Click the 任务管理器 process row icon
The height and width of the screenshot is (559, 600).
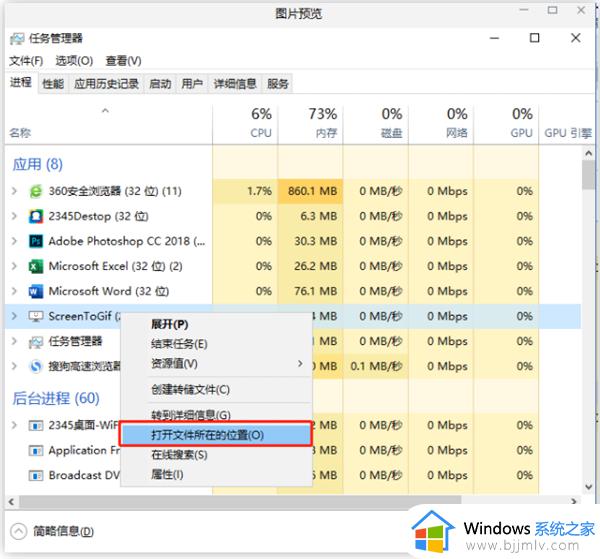click(36, 342)
